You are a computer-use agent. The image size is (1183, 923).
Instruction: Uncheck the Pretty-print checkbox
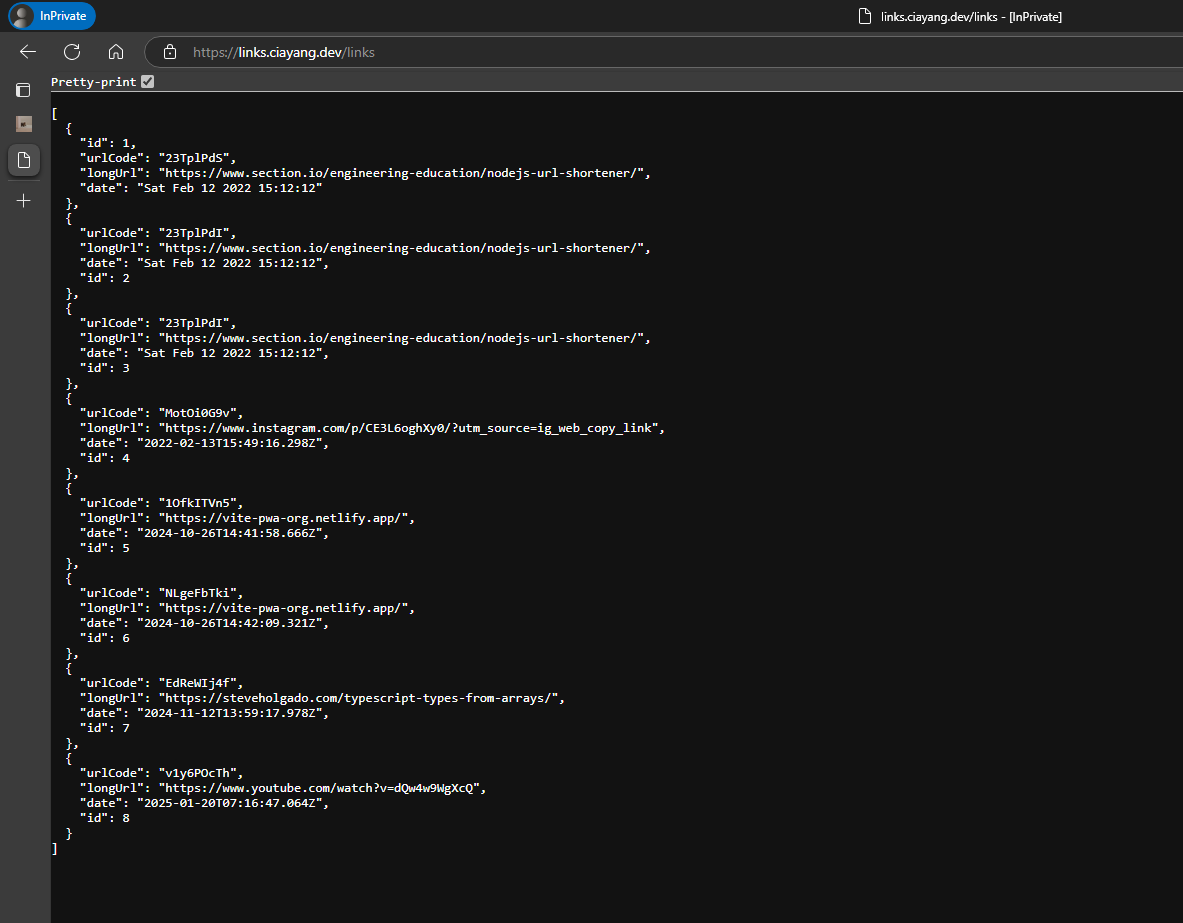pyautogui.click(x=148, y=82)
